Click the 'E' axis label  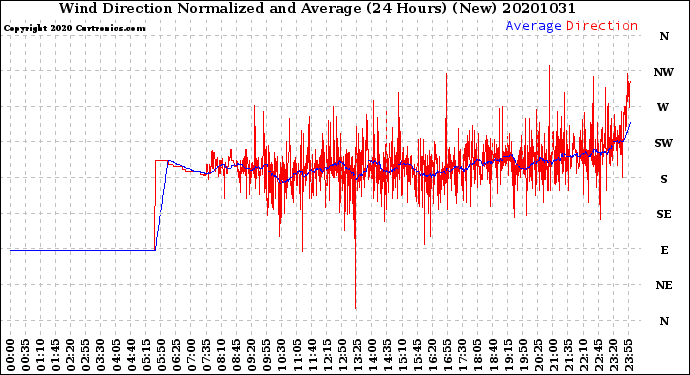(x=664, y=250)
